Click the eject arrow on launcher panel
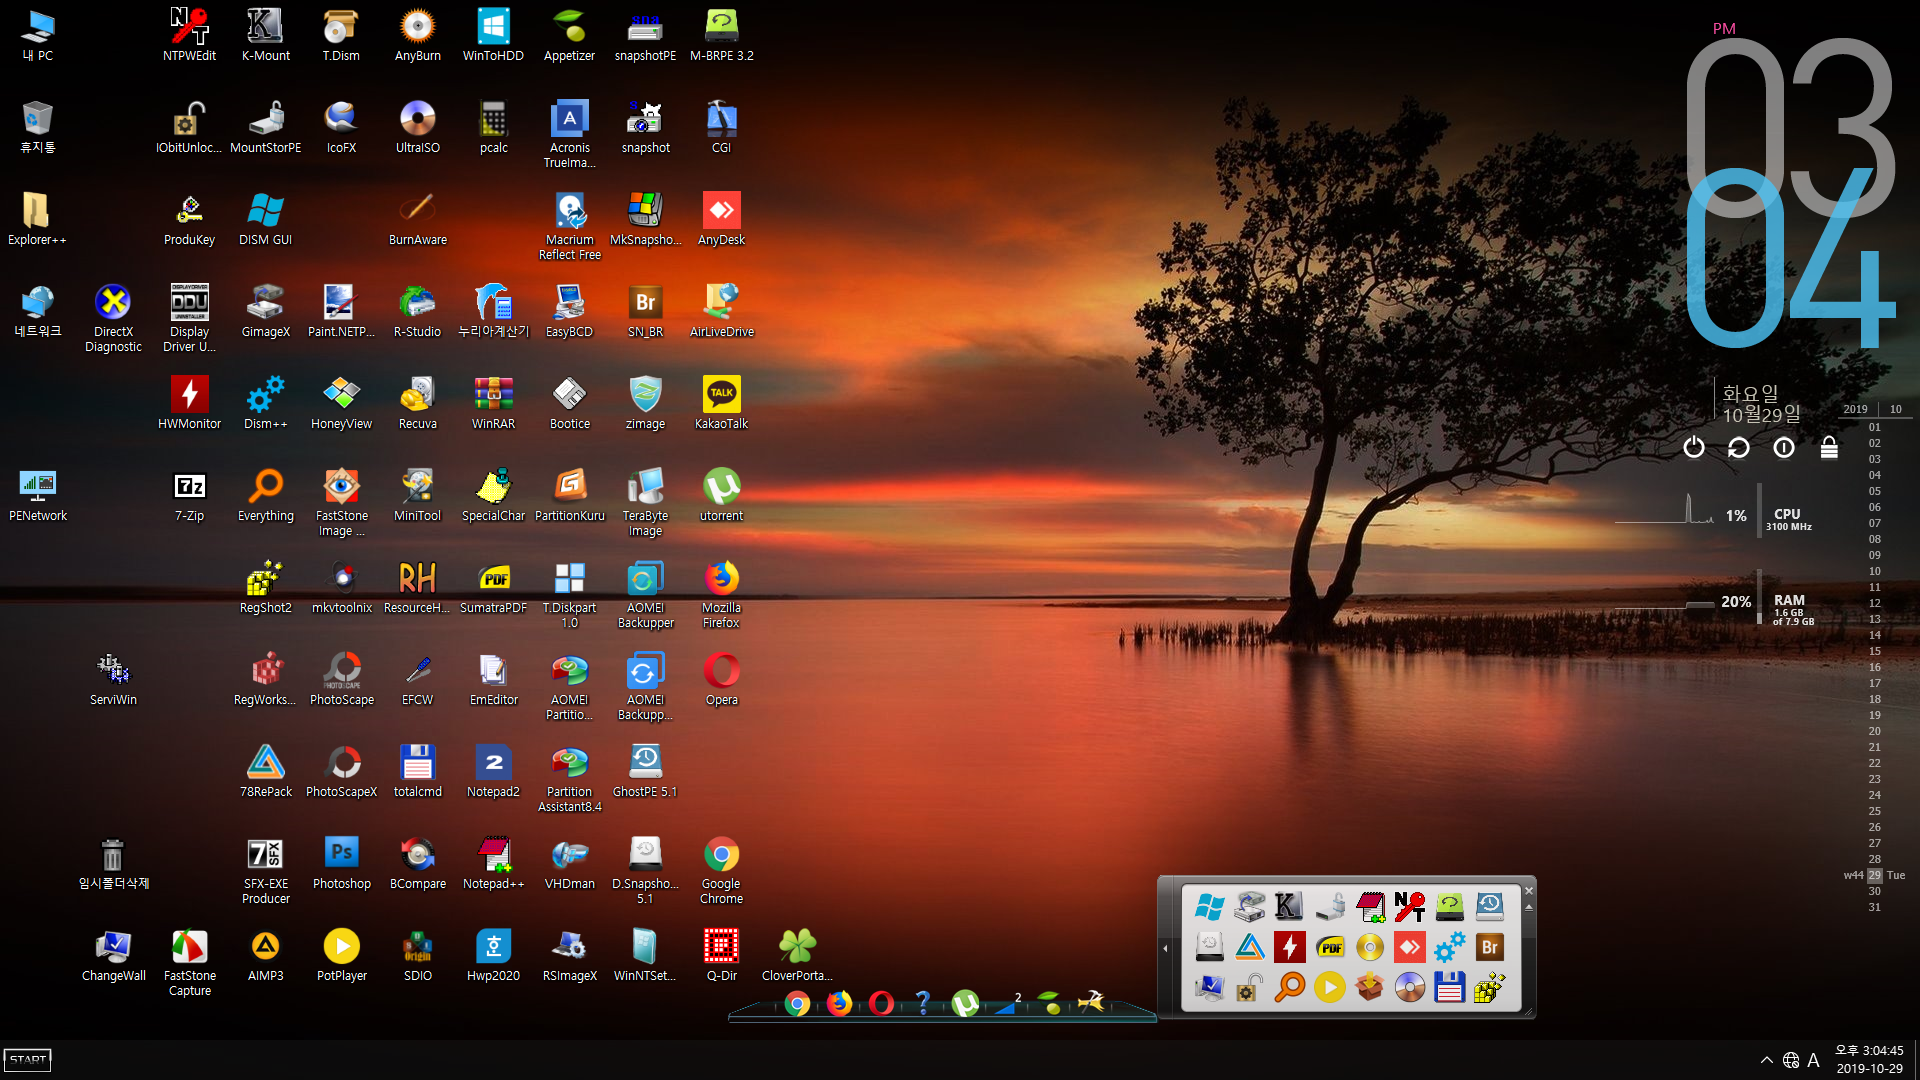 1528,907
